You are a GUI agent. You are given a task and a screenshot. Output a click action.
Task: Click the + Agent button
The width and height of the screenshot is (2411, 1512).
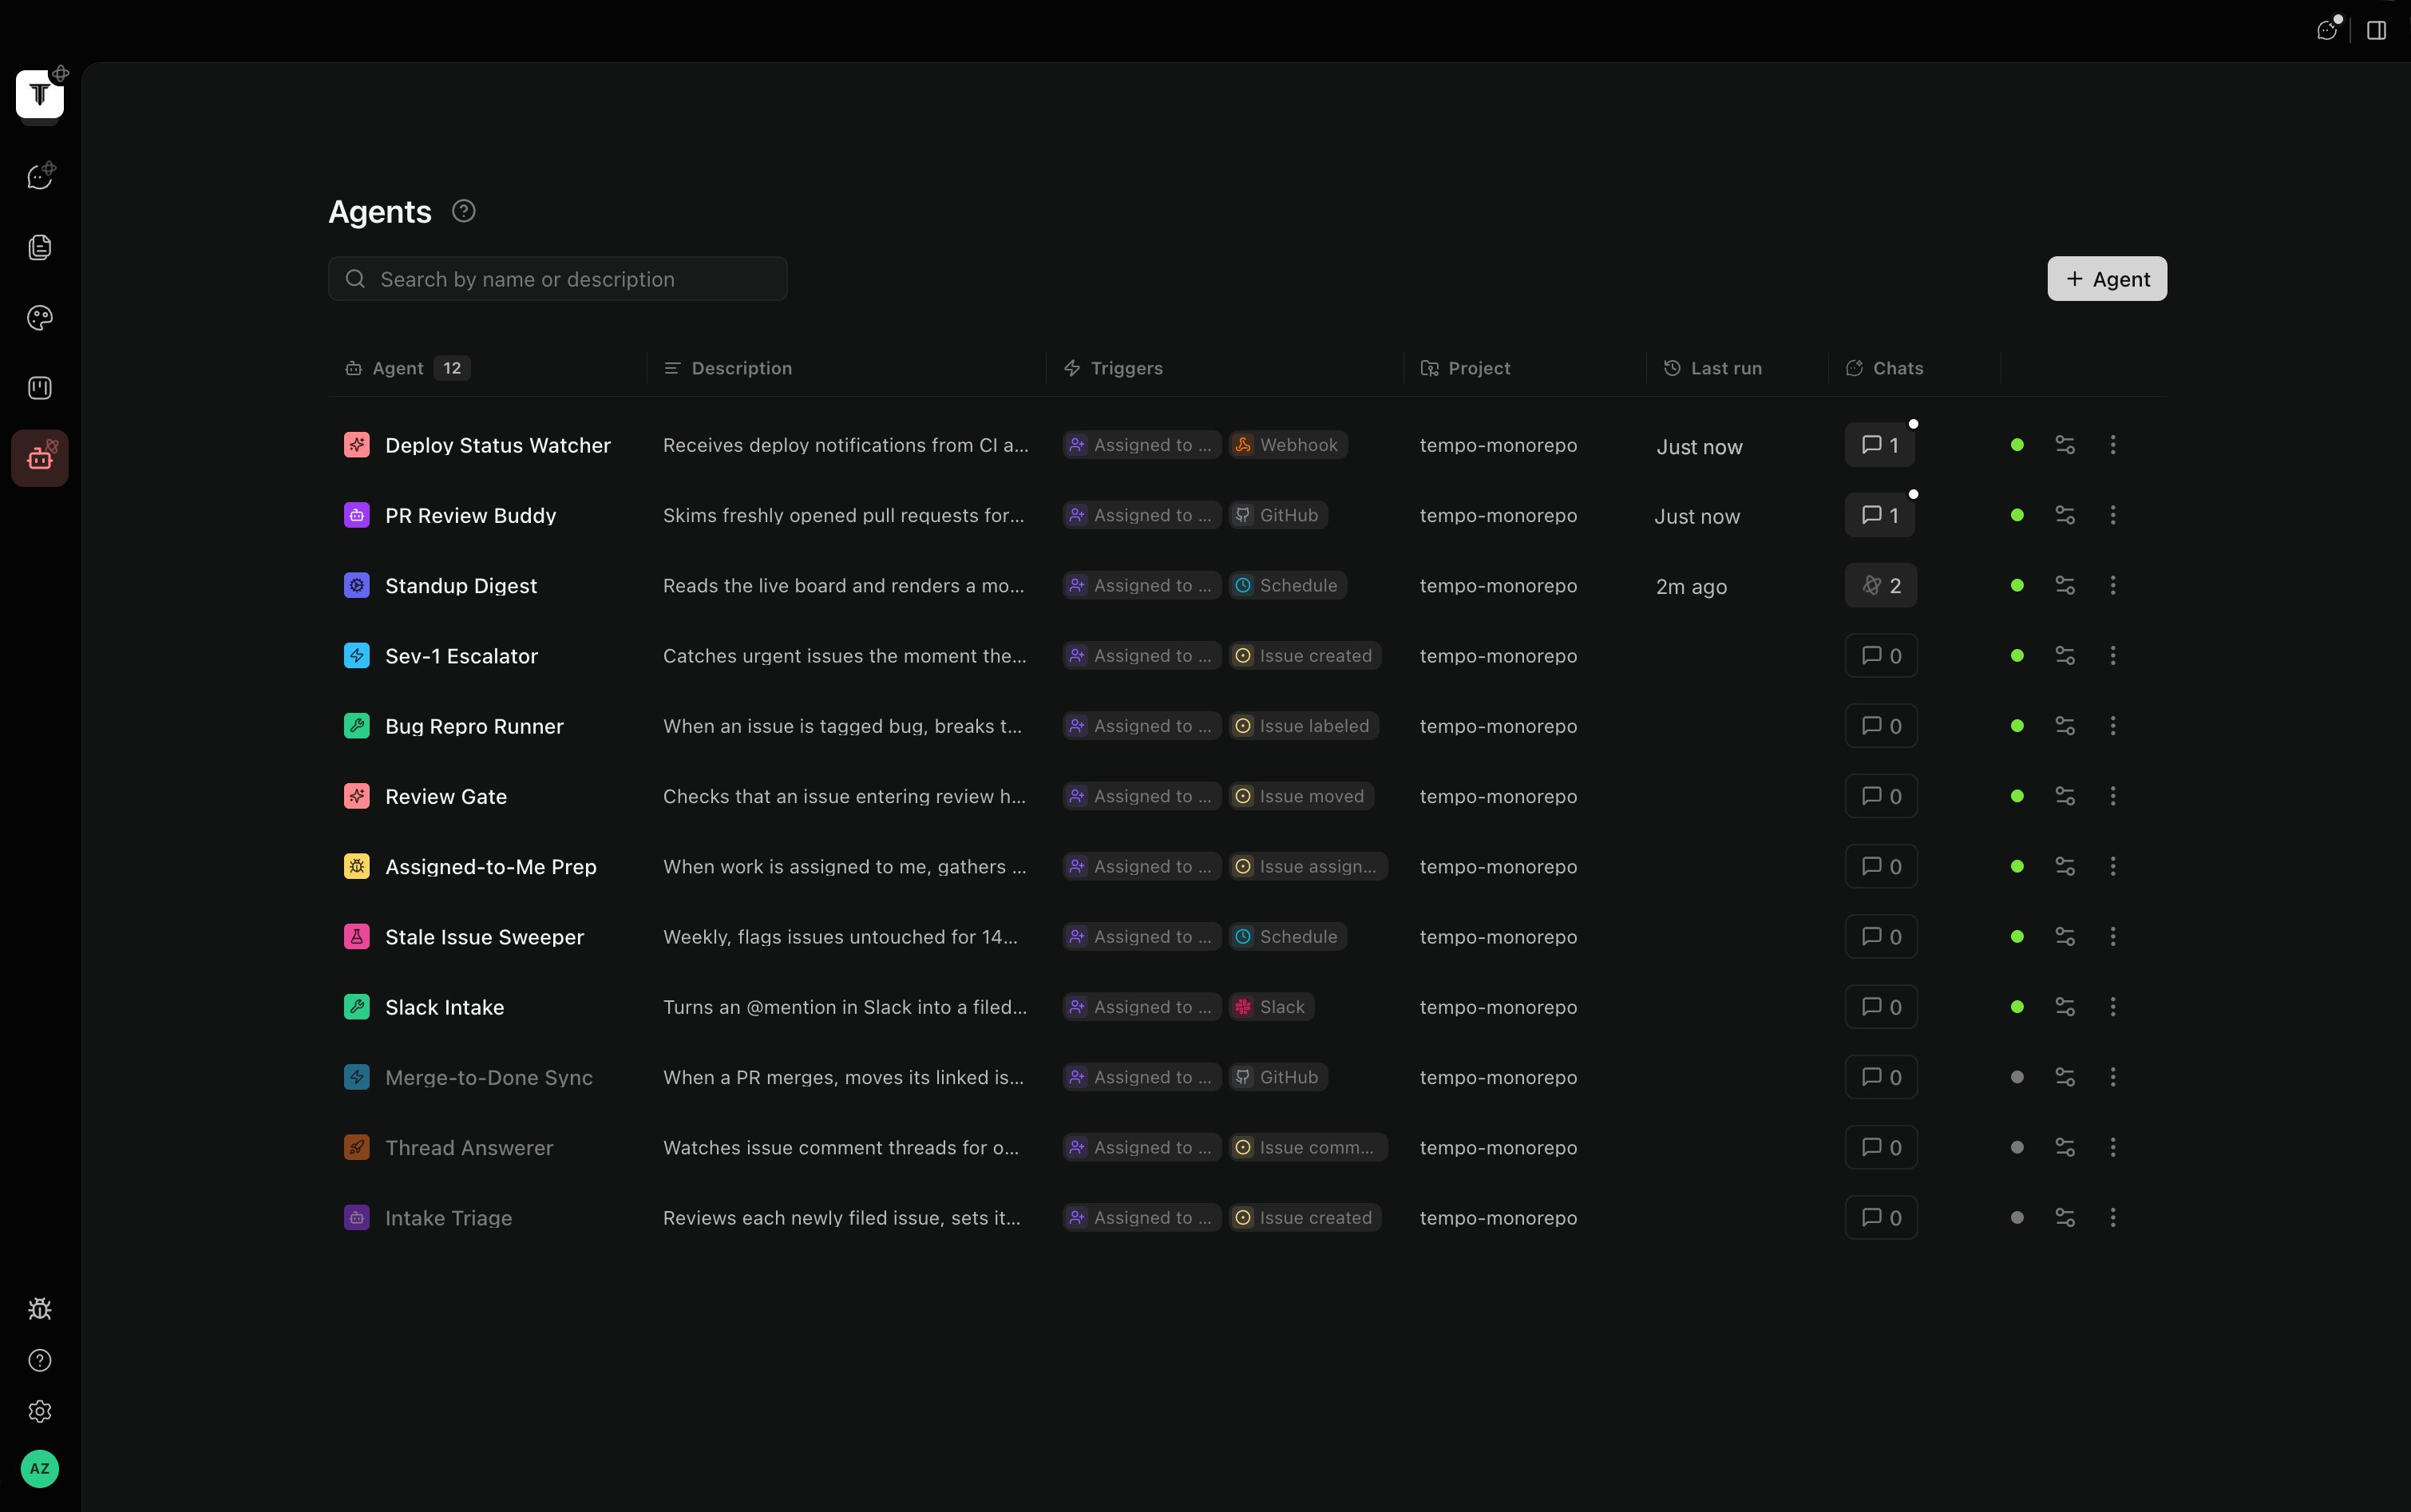[2107, 279]
